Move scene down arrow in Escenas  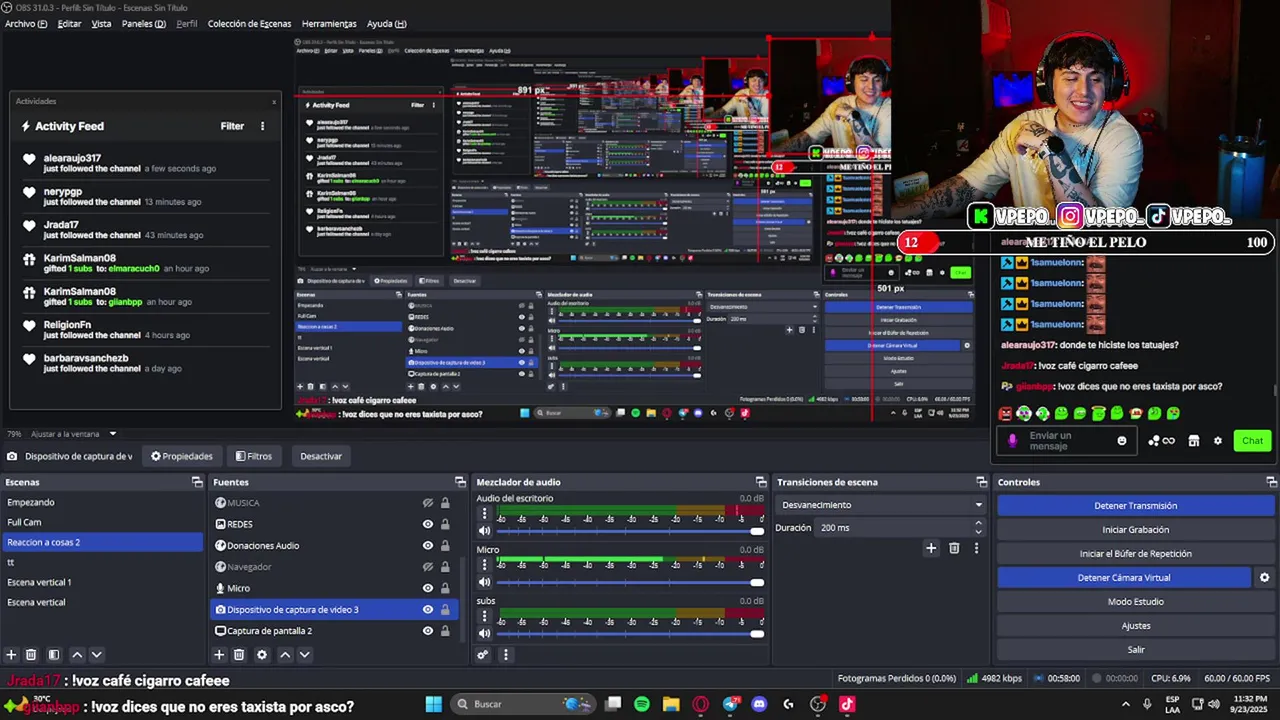pyautogui.click(x=97, y=655)
